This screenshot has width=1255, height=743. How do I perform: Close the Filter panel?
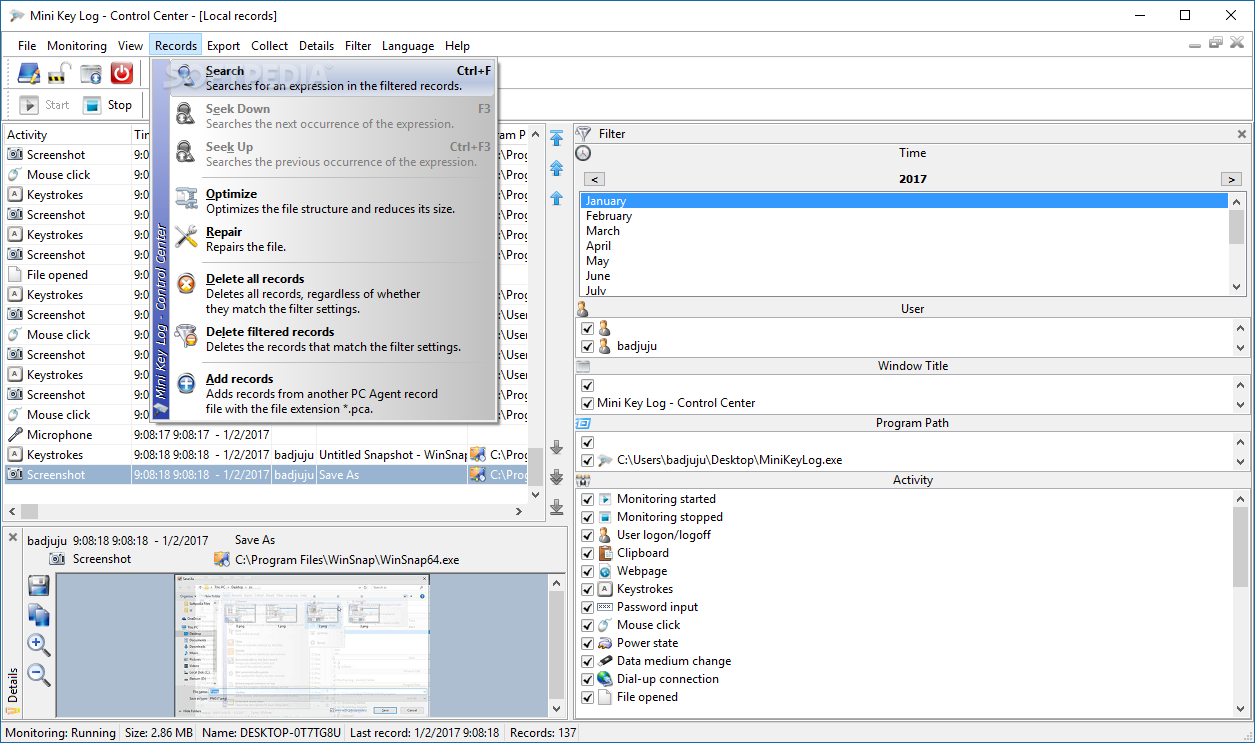[1242, 134]
